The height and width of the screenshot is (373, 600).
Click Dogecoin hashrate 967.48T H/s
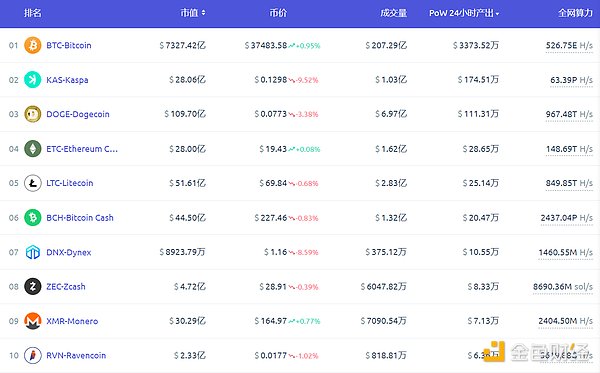(x=569, y=114)
